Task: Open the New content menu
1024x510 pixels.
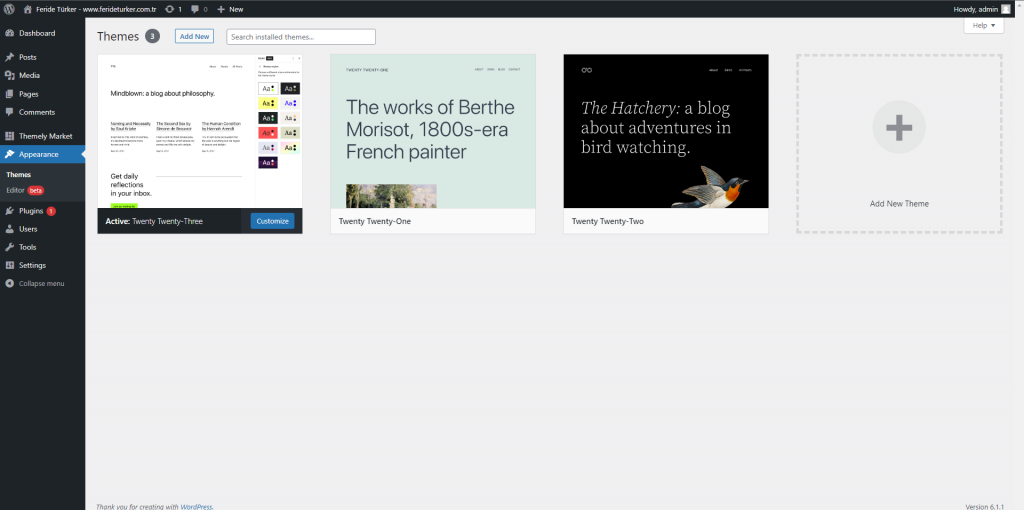Action: pos(230,9)
